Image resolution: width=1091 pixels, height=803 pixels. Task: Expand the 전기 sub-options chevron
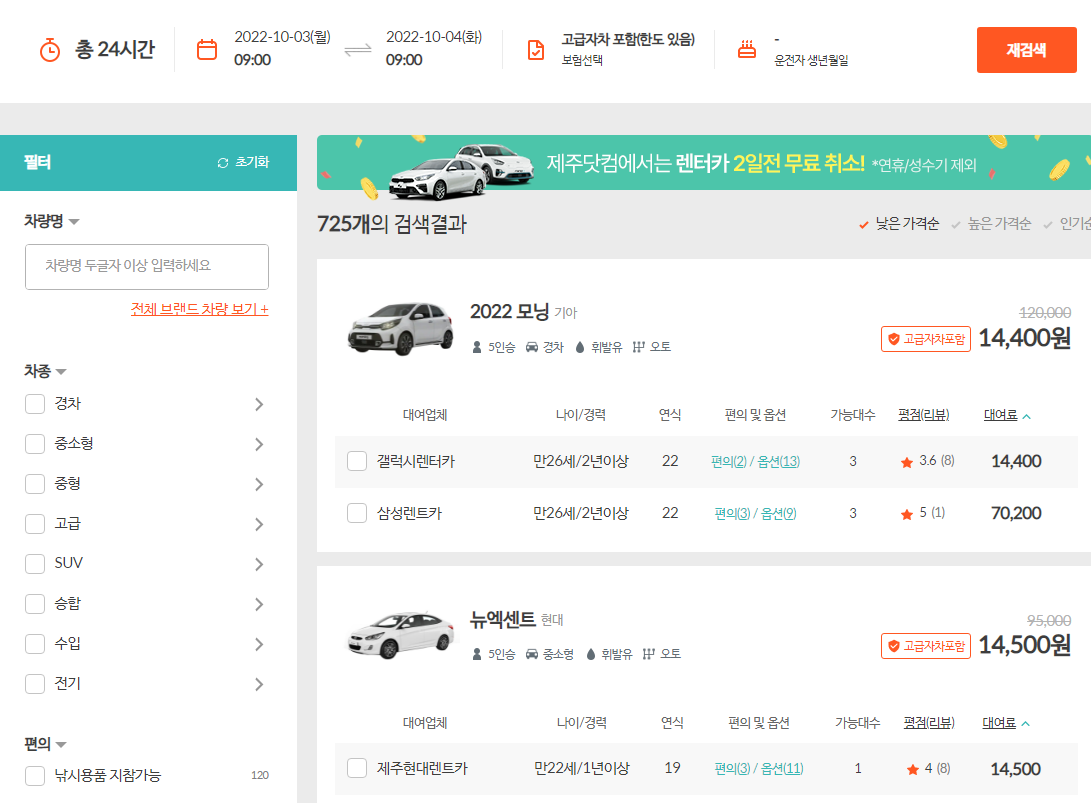click(x=259, y=684)
